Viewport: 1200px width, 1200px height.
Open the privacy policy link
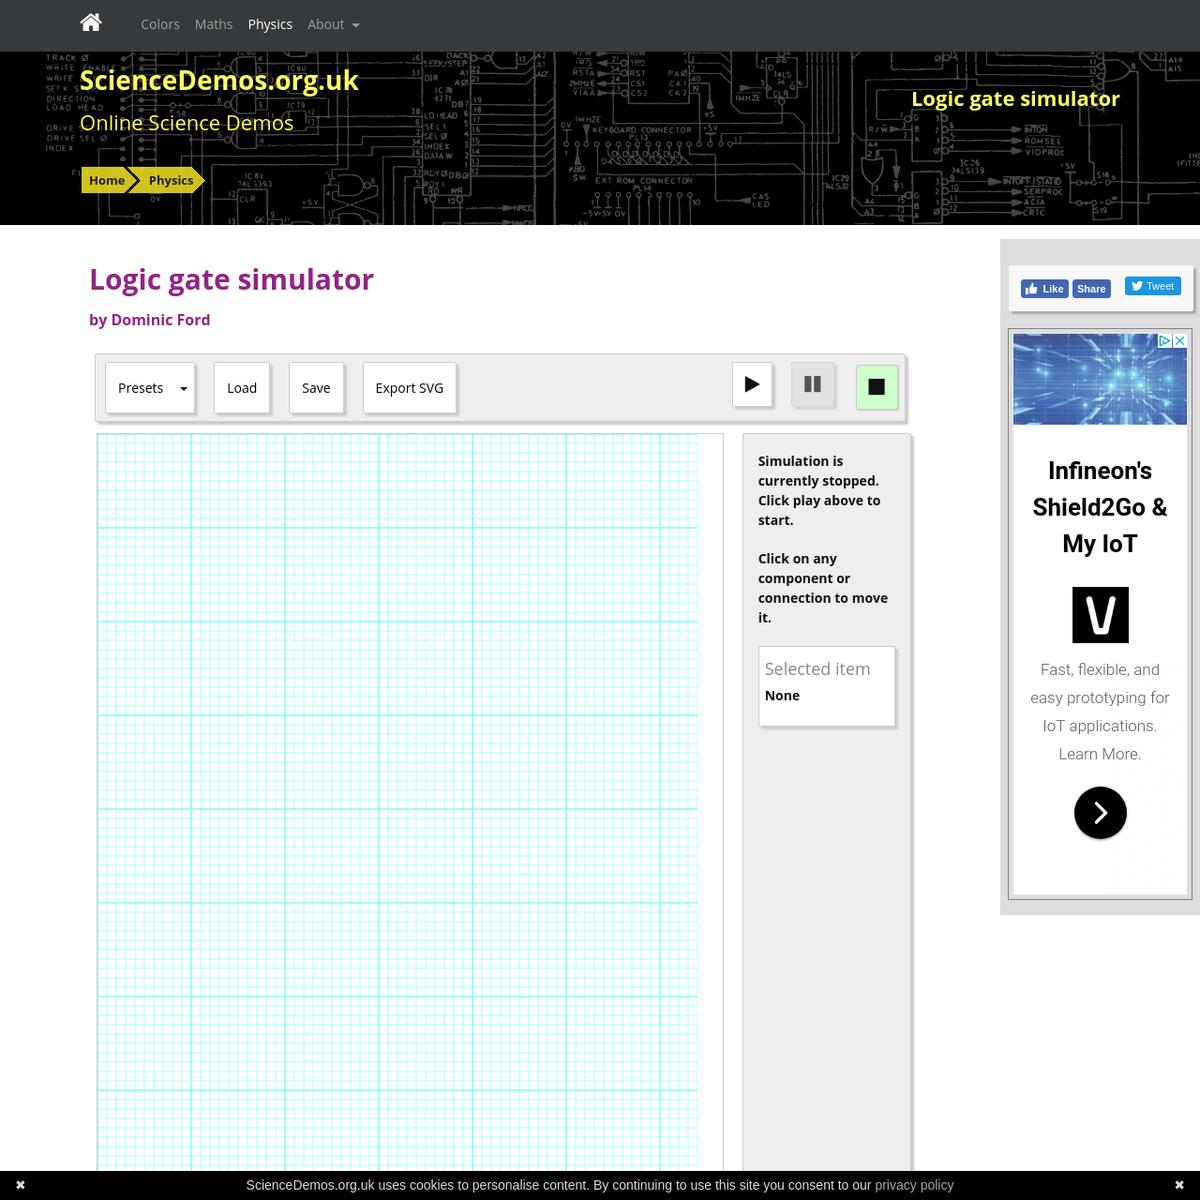914,1185
